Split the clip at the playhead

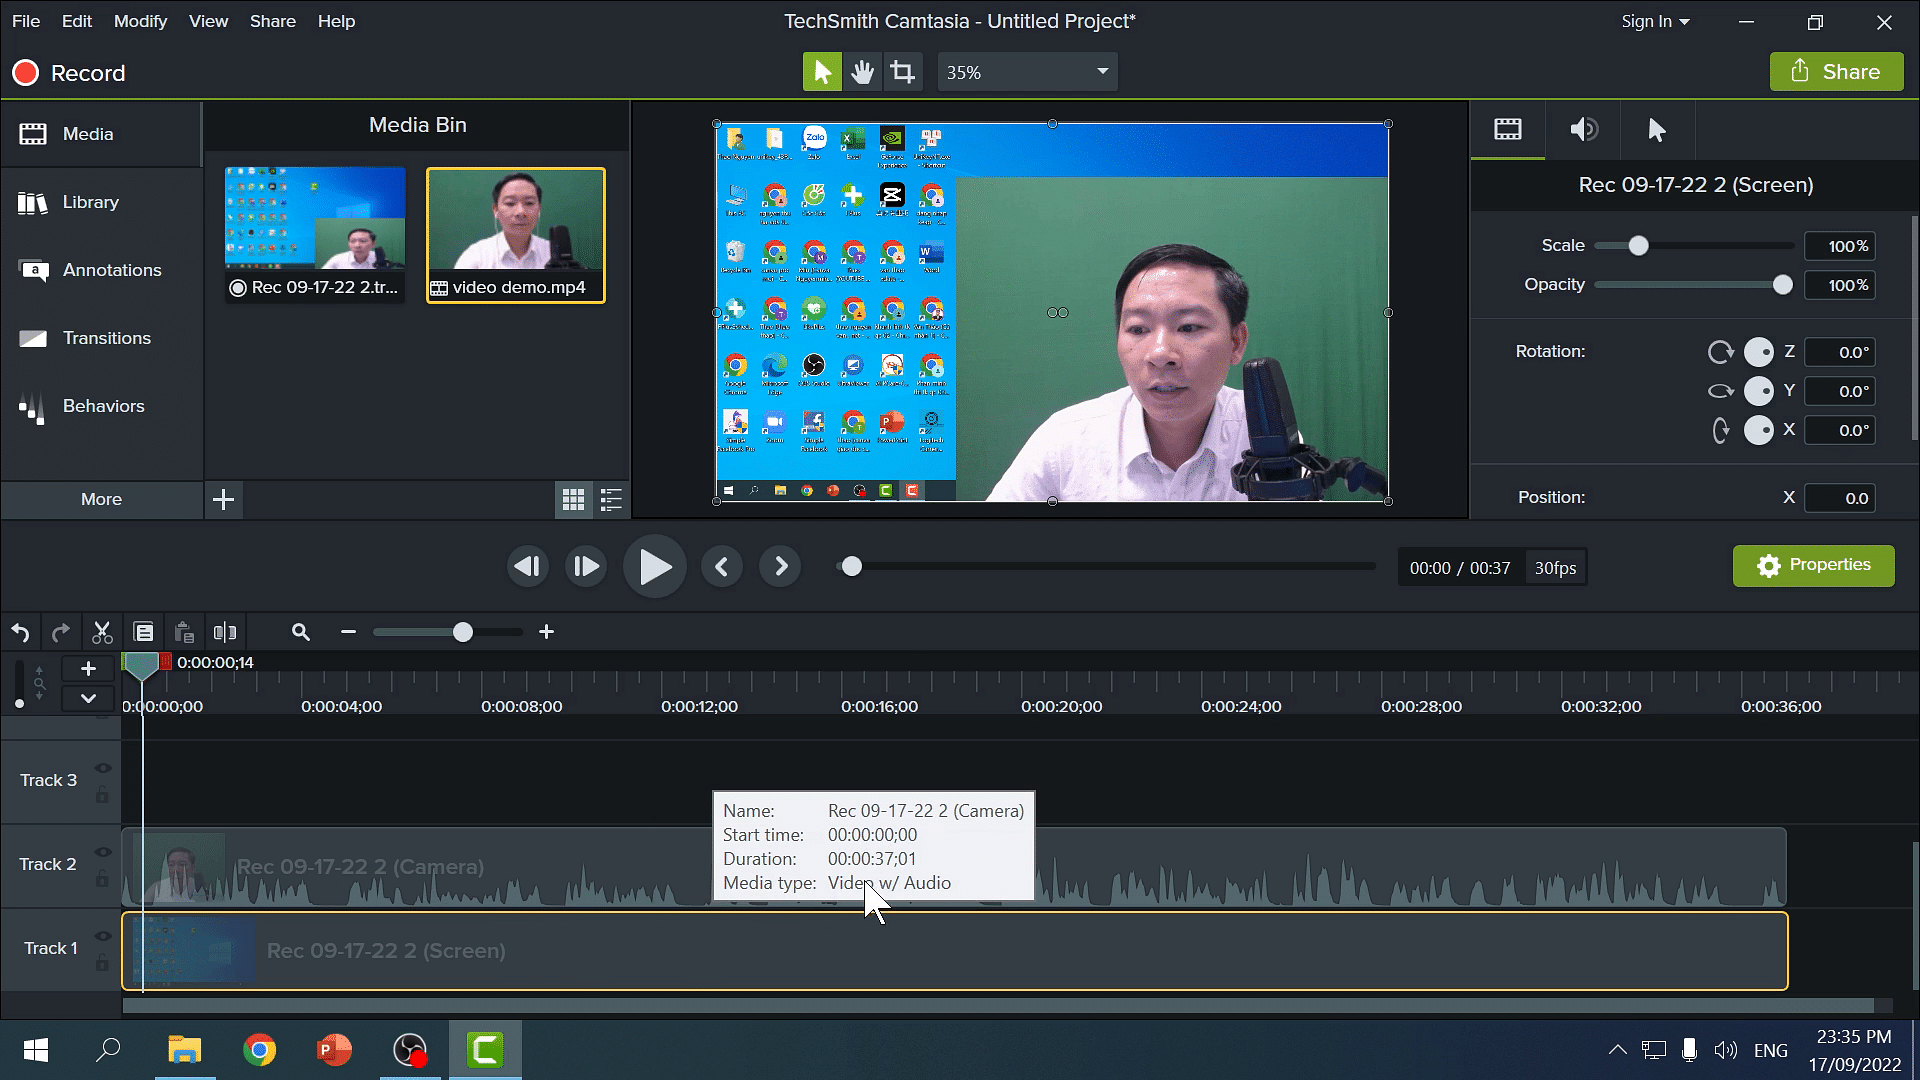click(225, 632)
